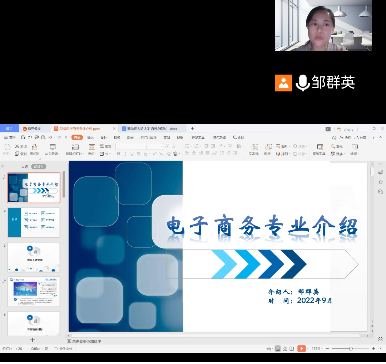The image size is (386, 364).
Task: Select the highlighted orange Home ribbon tab
Action: click(77, 137)
